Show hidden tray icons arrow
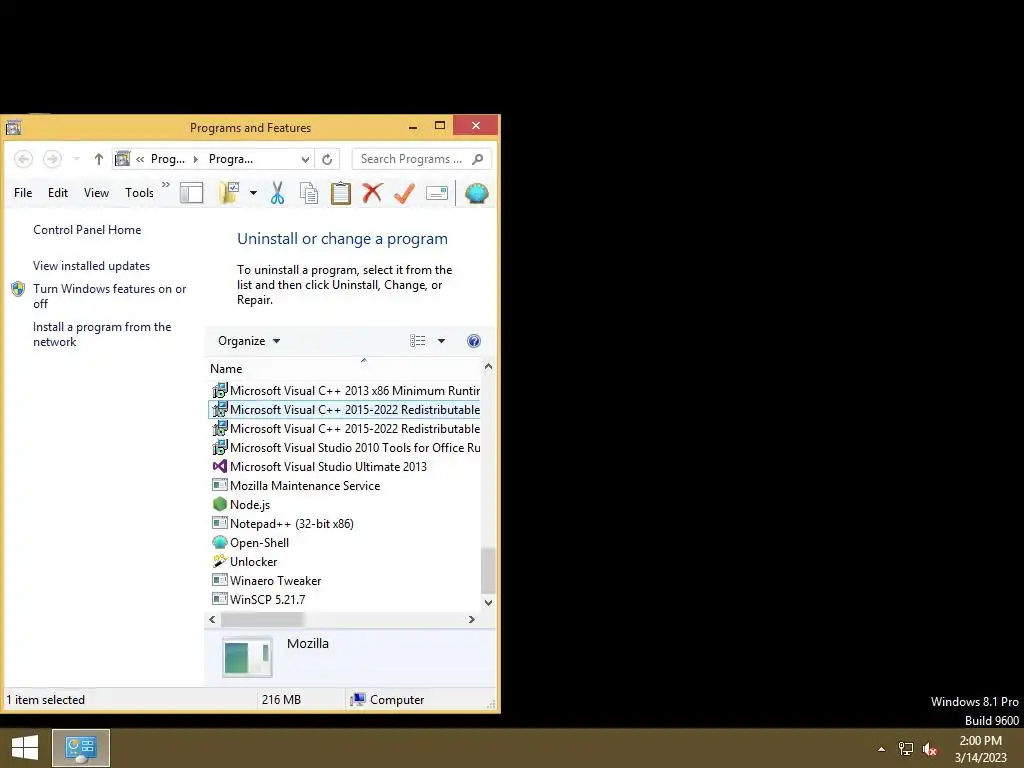 pos(882,749)
